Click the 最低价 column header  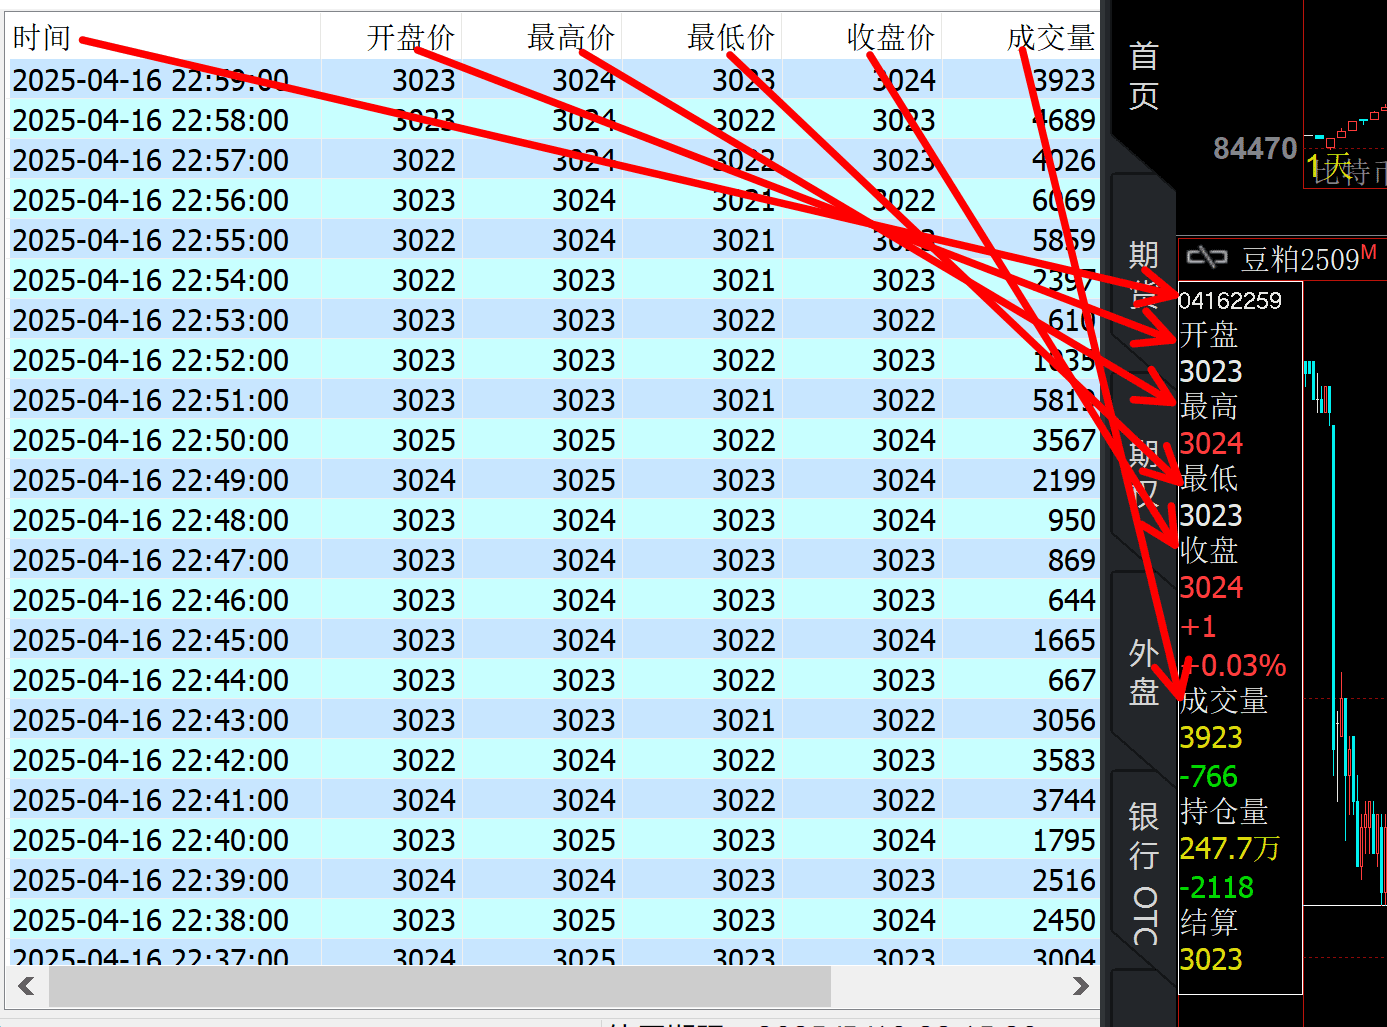point(730,38)
